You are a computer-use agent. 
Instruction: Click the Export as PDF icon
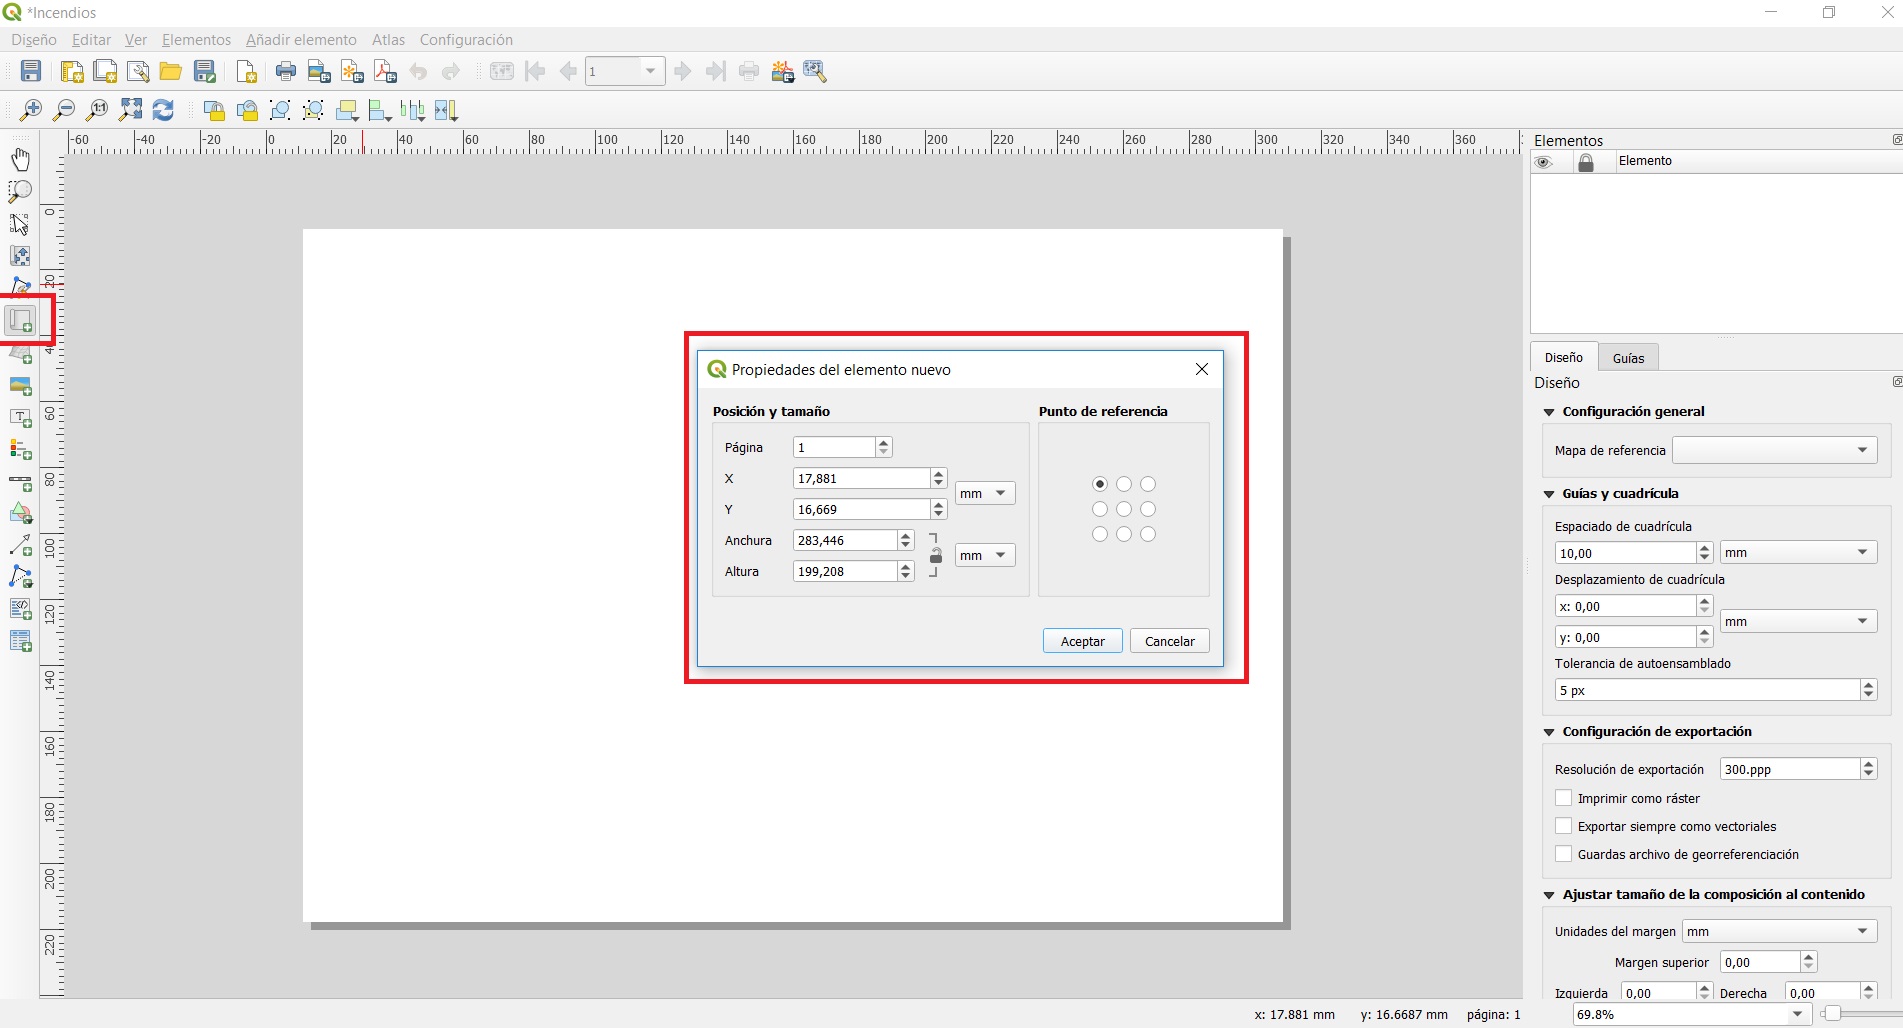click(384, 71)
